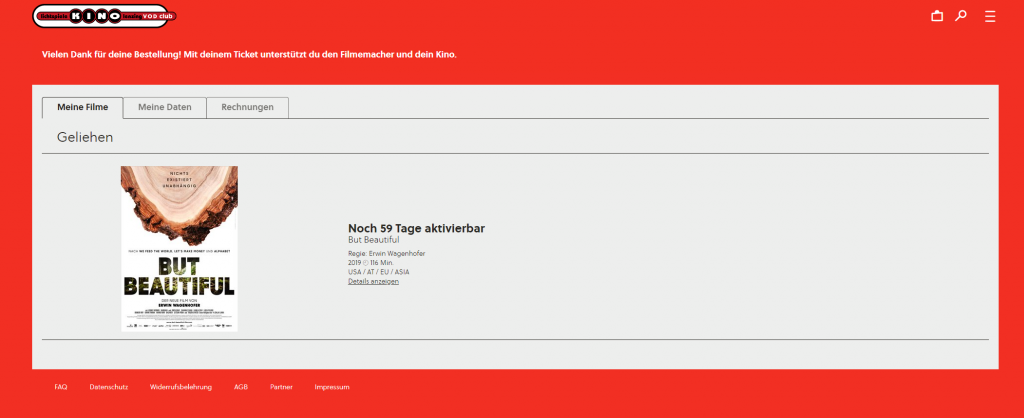Open the shopping bag icon
1024x418 pixels.
coord(937,16)
